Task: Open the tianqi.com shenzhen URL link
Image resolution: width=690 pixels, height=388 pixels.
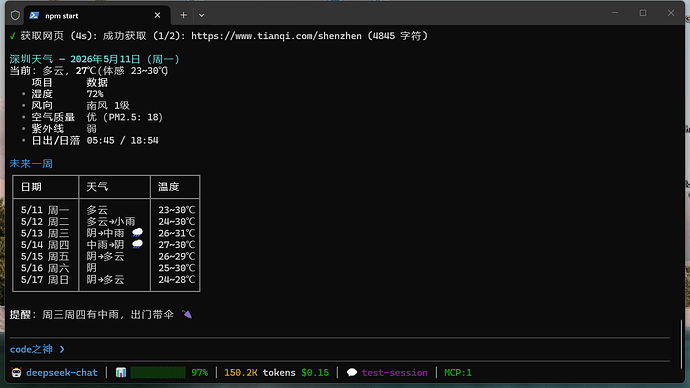Action: [276, 36]
